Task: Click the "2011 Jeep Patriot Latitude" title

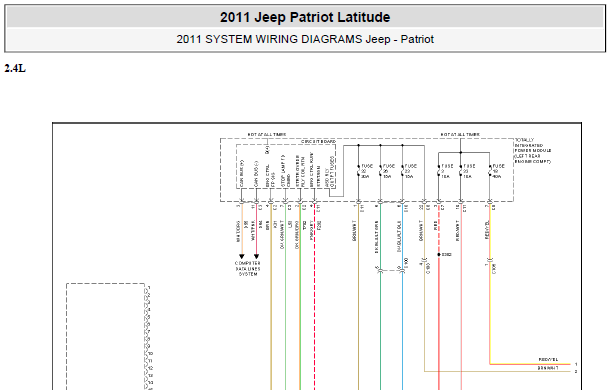Action: [305, 17]
